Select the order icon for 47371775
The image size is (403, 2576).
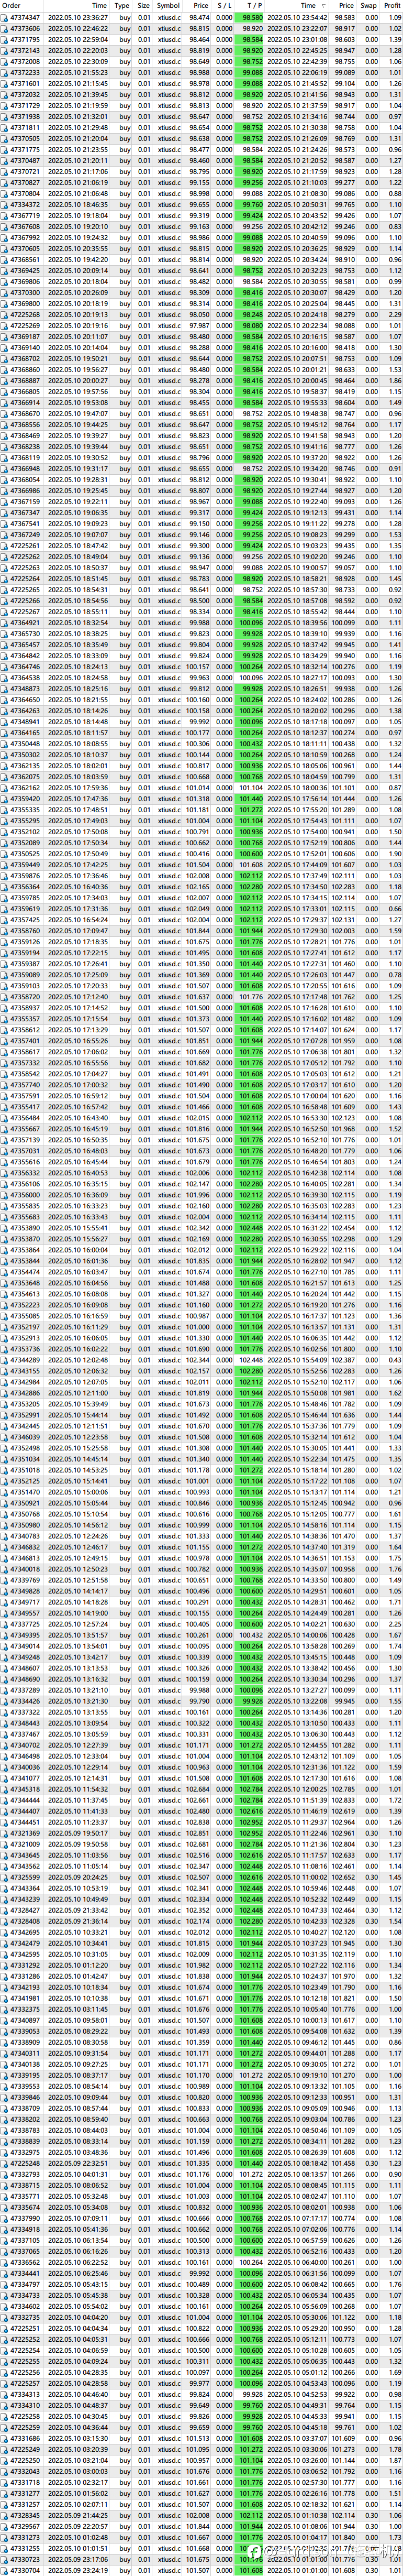4,149
